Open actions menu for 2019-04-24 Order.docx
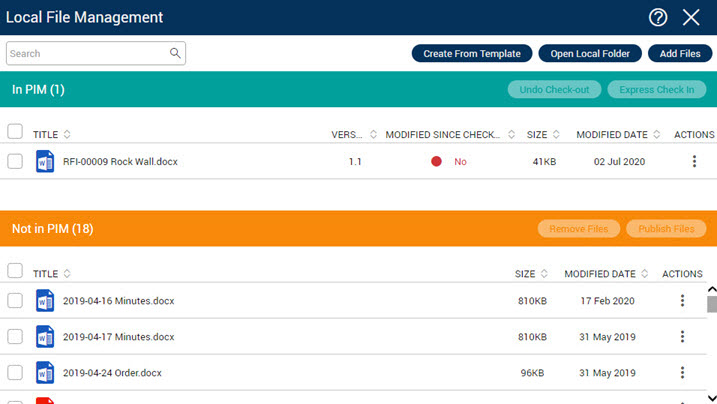This screenshot has height=404, width=717. pyautogui.click(x=683, y=372)
